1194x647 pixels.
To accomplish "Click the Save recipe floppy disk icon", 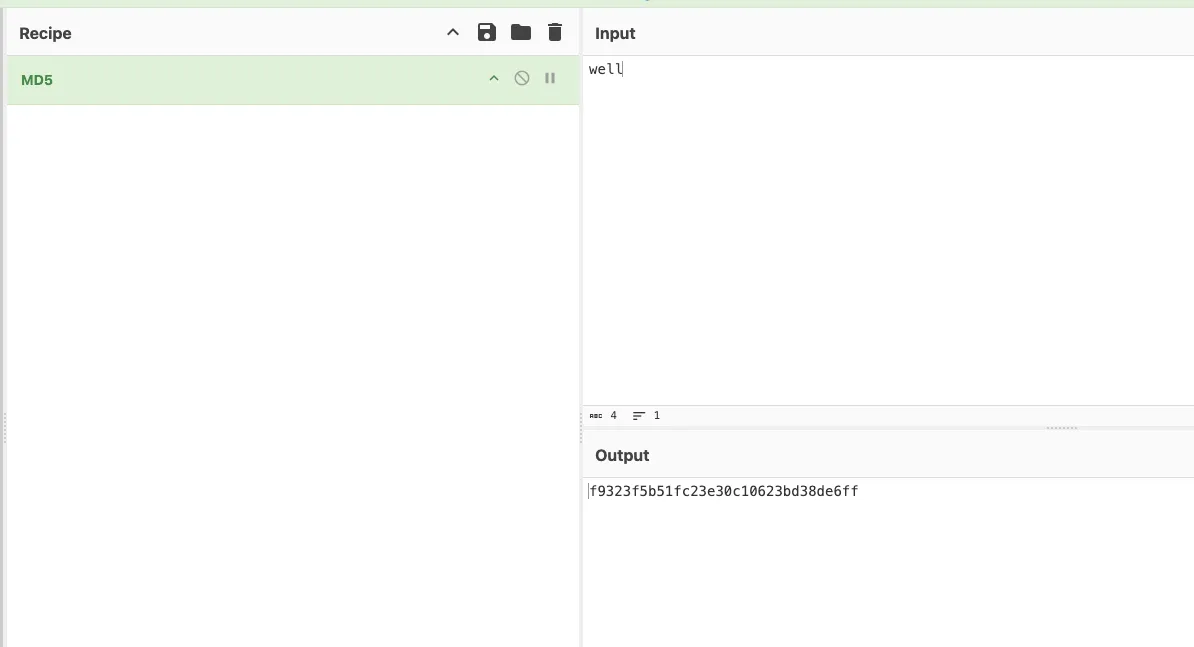I will (x=487, y=33).
